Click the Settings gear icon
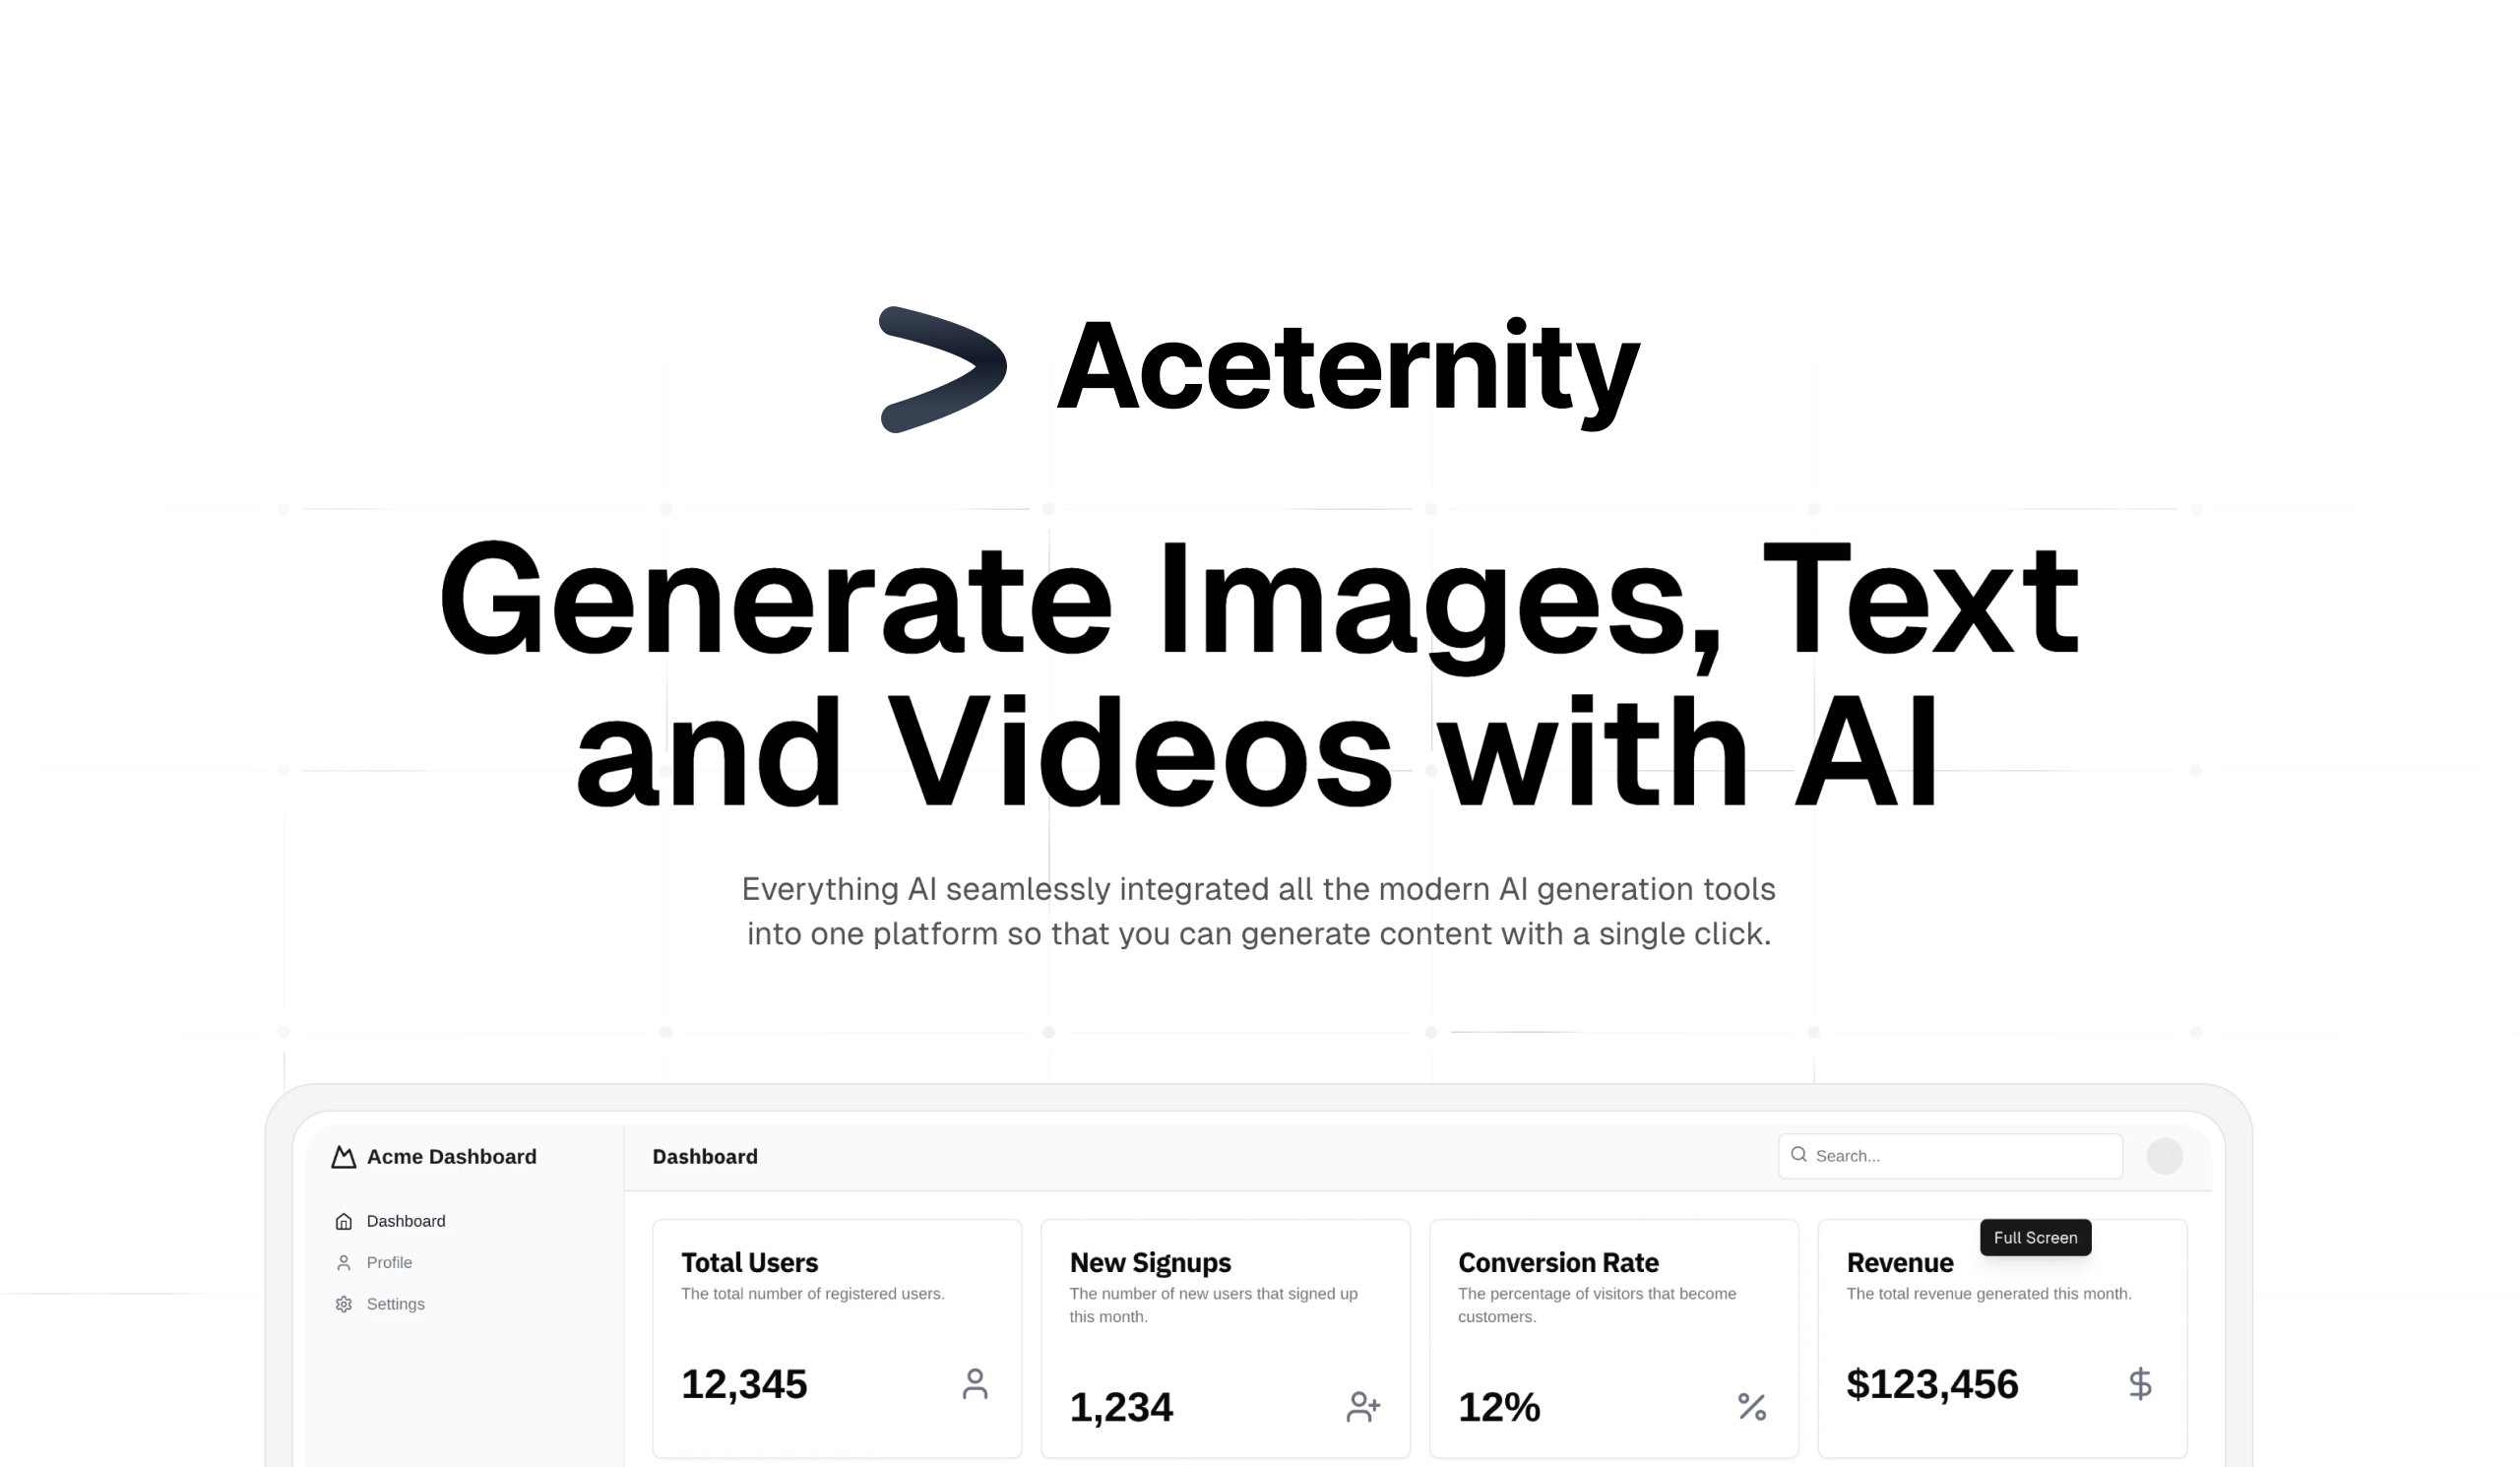Screen dimensions: 2520x1467 pos(344,1303)
